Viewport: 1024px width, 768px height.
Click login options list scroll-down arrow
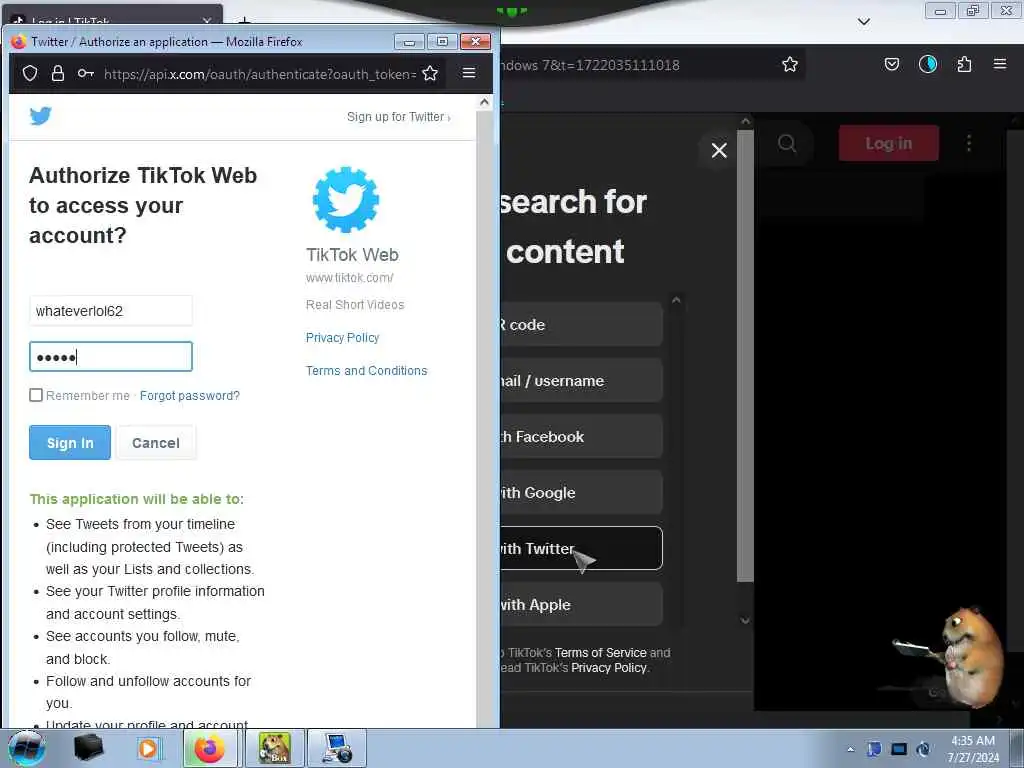coord(745,620)
